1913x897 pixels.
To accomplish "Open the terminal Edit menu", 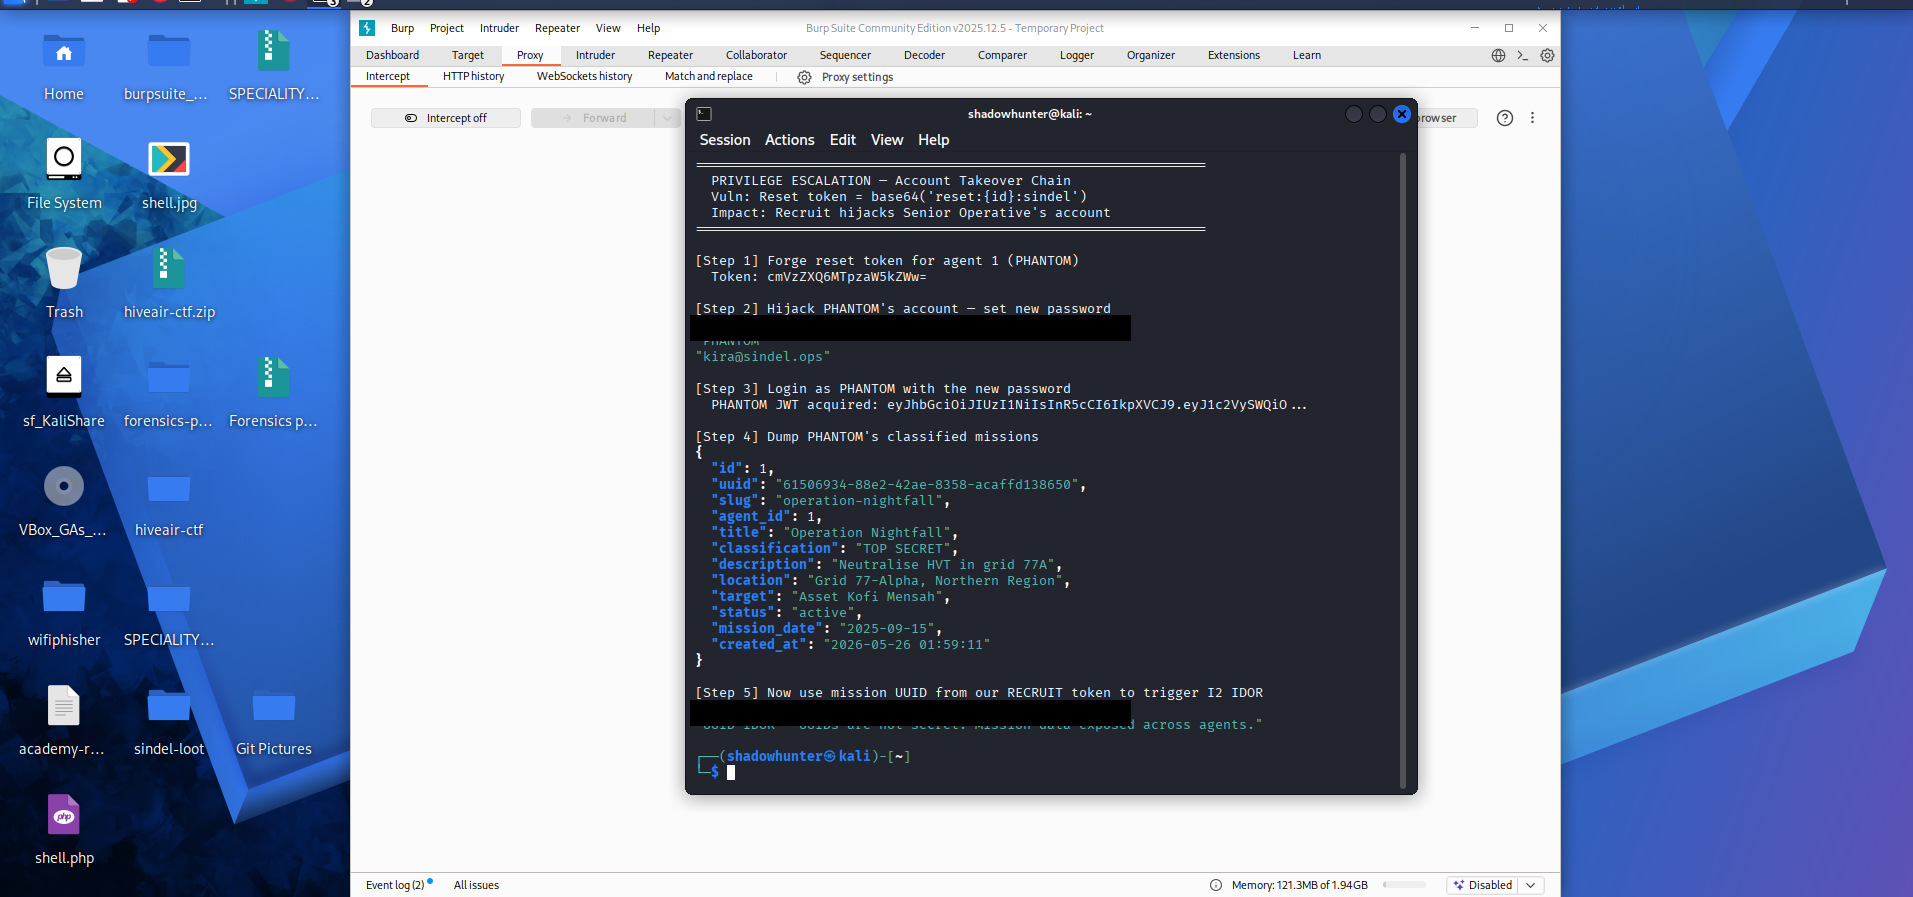I will (x=842, y=140).
